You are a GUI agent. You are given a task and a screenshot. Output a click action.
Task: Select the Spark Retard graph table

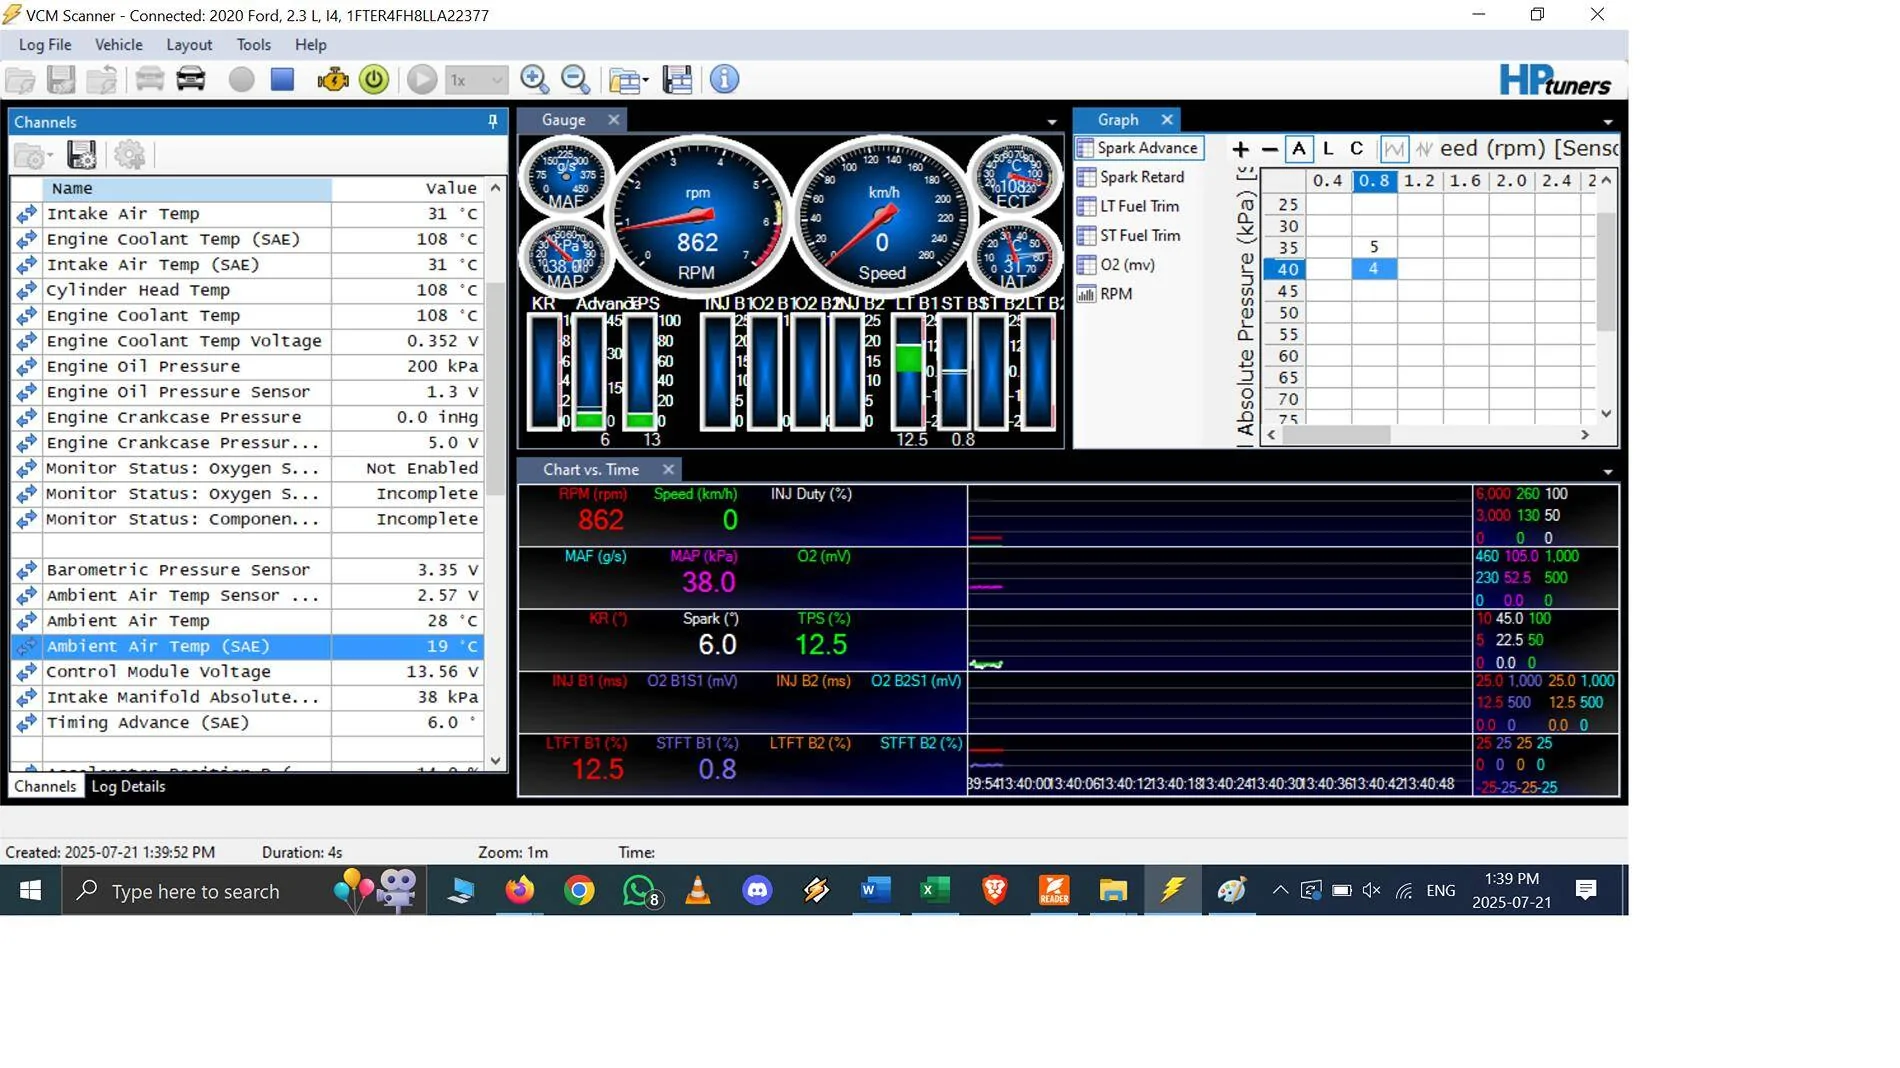[1131, 177]
